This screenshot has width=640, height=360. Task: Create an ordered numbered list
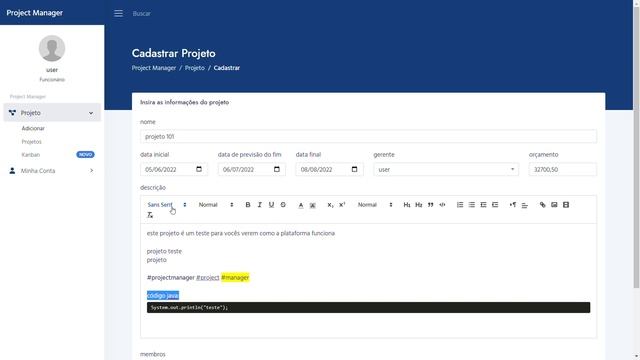click(460, 205)
